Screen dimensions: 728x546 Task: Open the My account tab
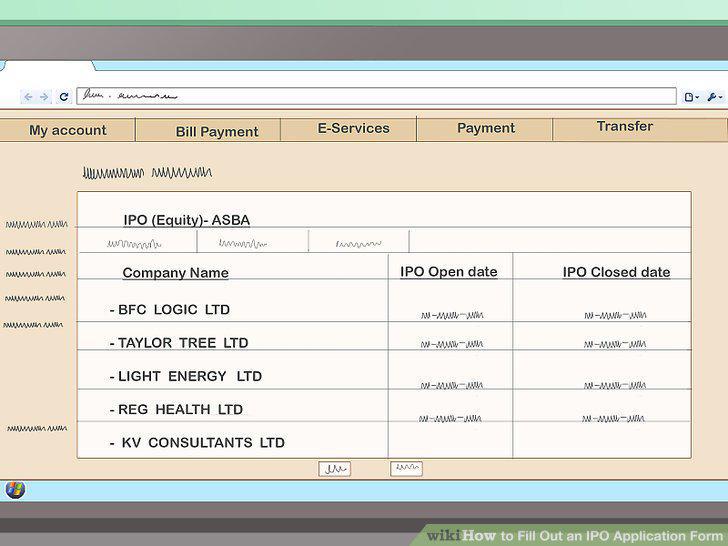tap(67, 130)
